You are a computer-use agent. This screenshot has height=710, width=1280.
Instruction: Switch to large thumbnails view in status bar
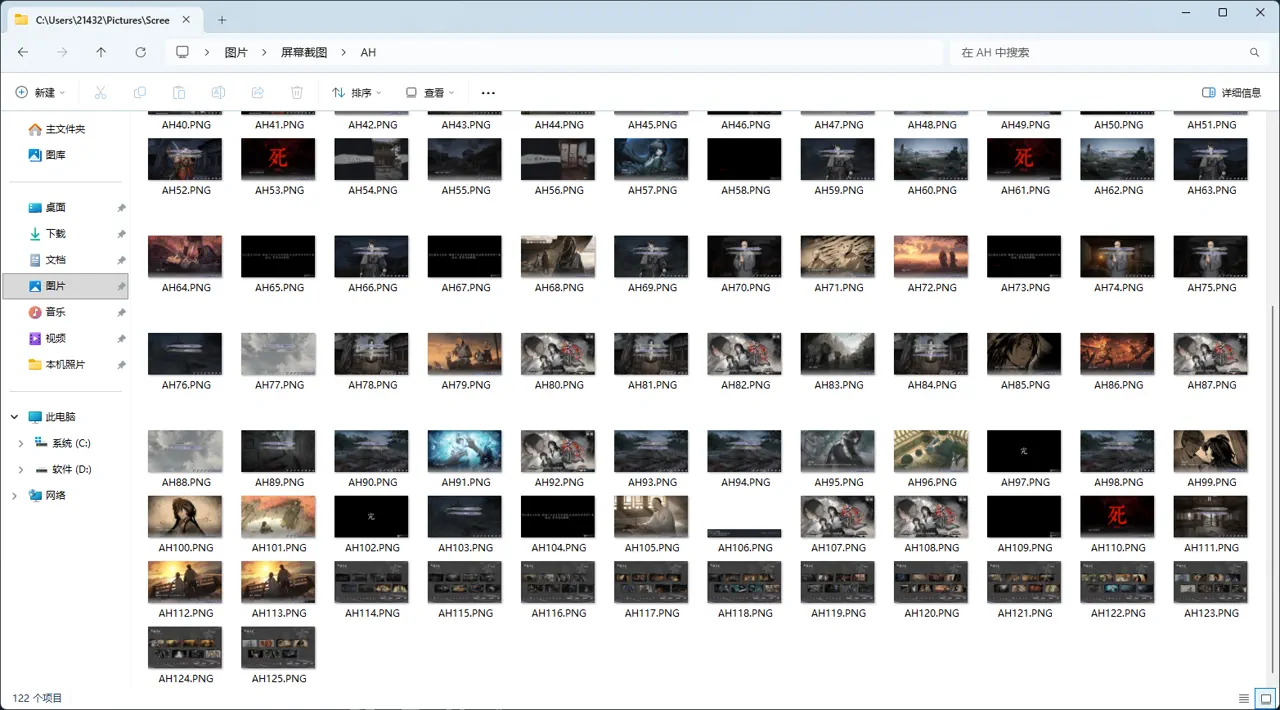[x=1265, y=698]
